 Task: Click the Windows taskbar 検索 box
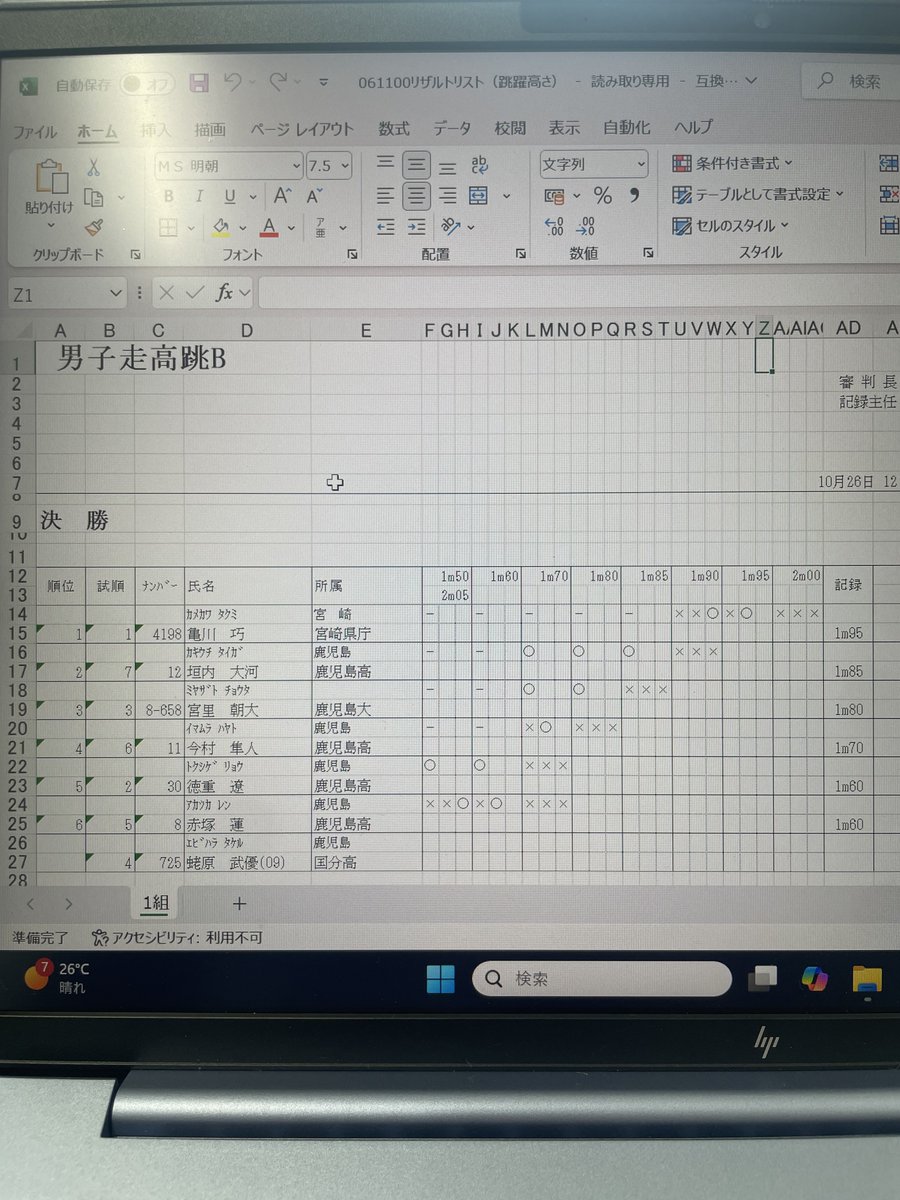click(x=601, y=979)
